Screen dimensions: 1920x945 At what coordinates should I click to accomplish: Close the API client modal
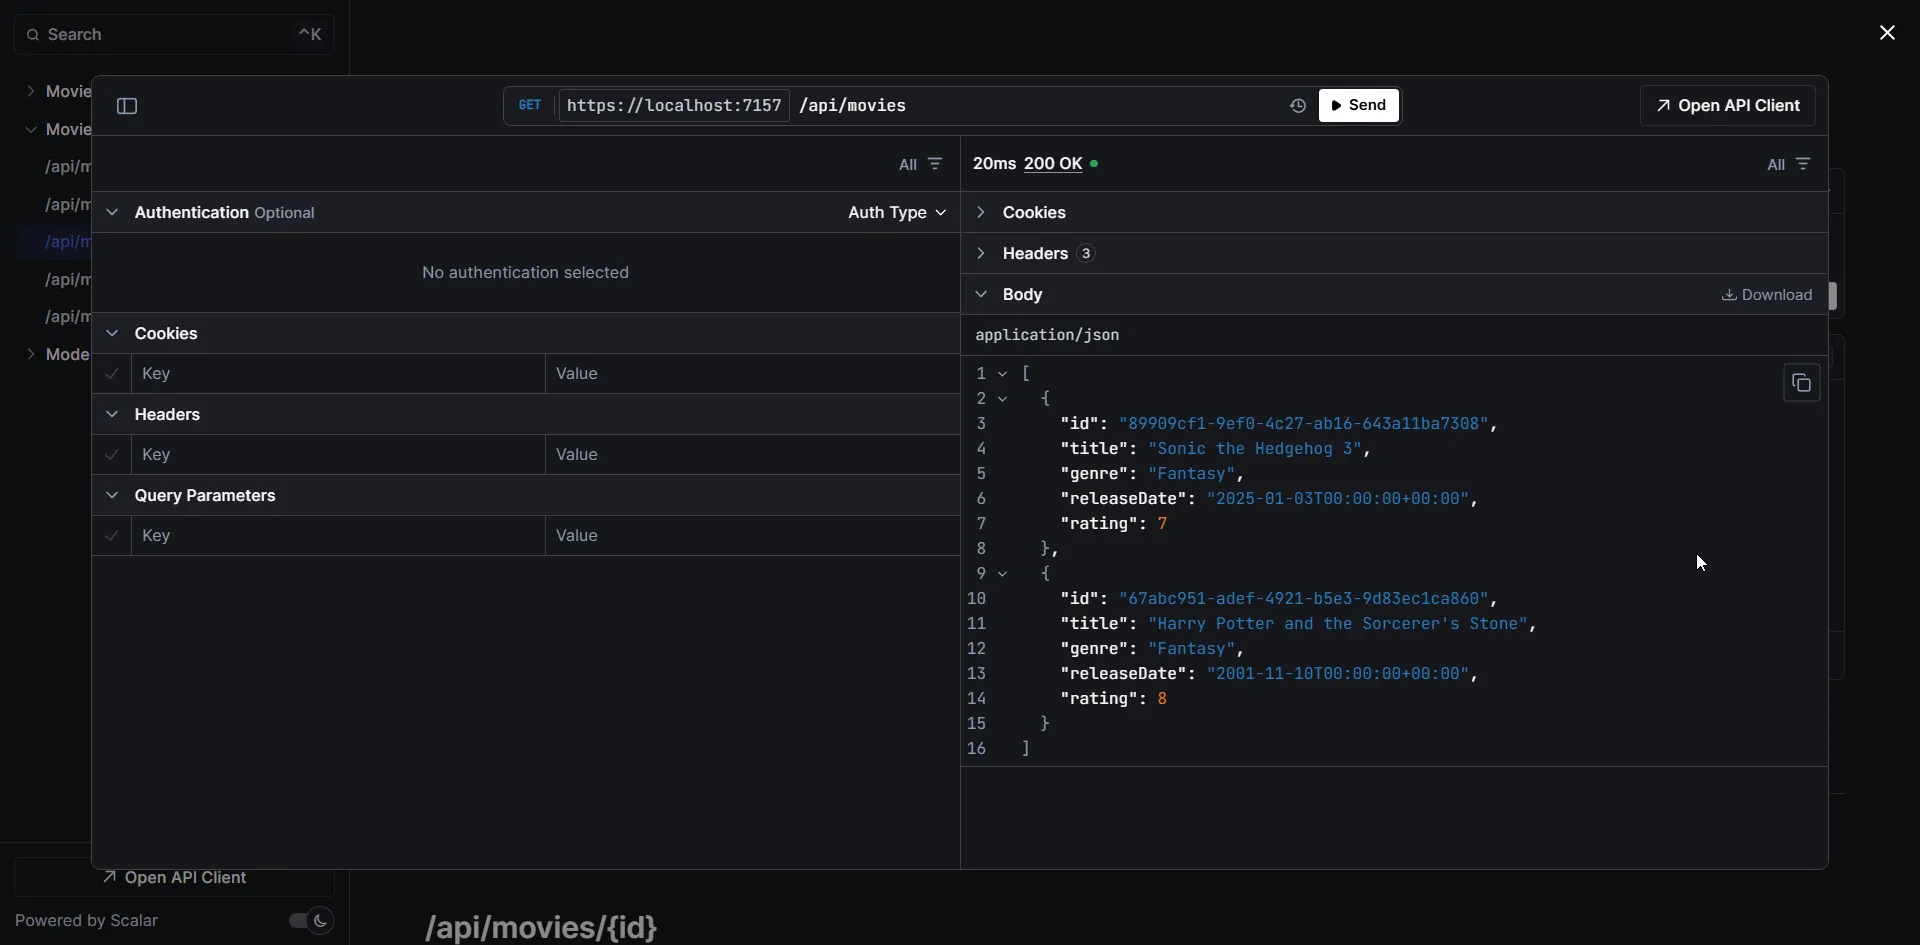(x=1887, y=33)
